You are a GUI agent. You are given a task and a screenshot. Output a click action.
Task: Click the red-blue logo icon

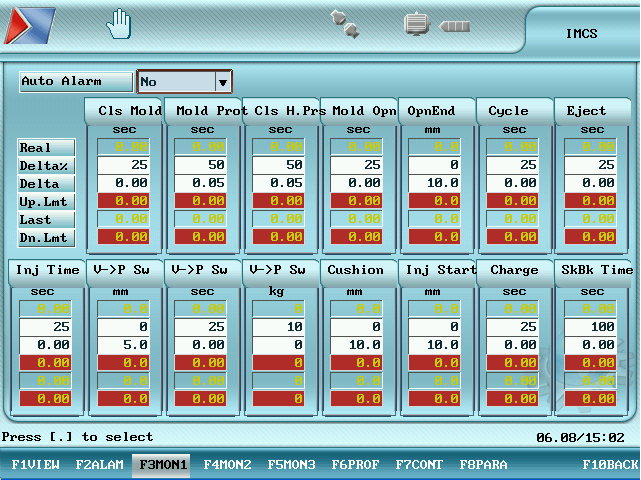pyautogui.click(x=29, y=26)
